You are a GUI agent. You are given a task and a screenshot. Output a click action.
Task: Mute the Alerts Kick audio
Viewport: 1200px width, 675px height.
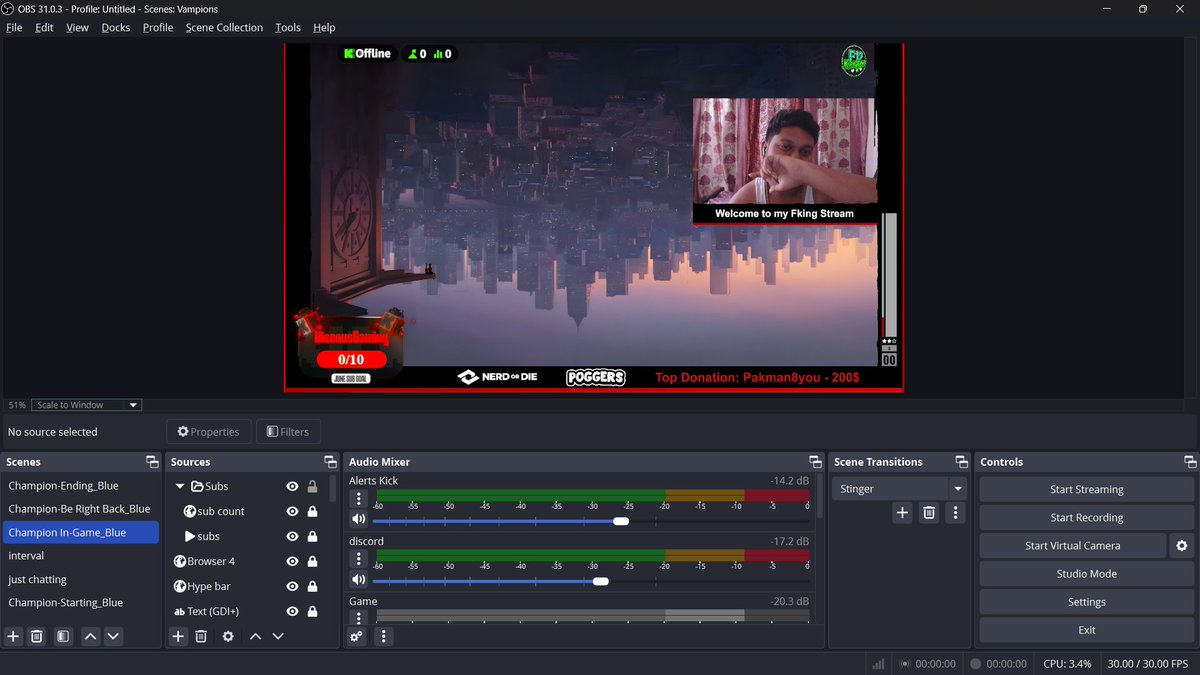click(x=358, y=519)
